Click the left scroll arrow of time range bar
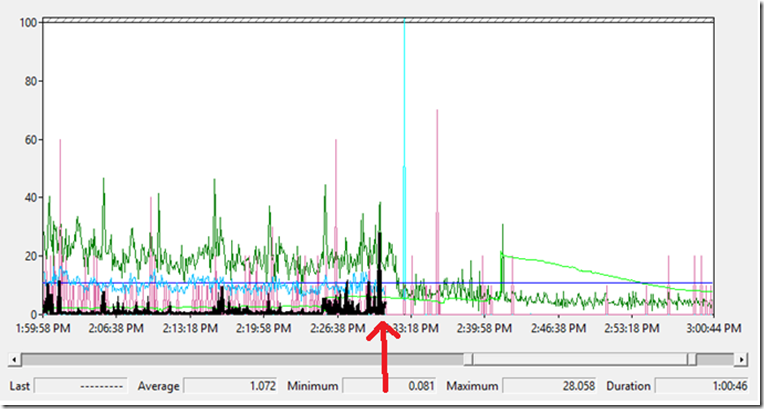 (x=15, y=360)
